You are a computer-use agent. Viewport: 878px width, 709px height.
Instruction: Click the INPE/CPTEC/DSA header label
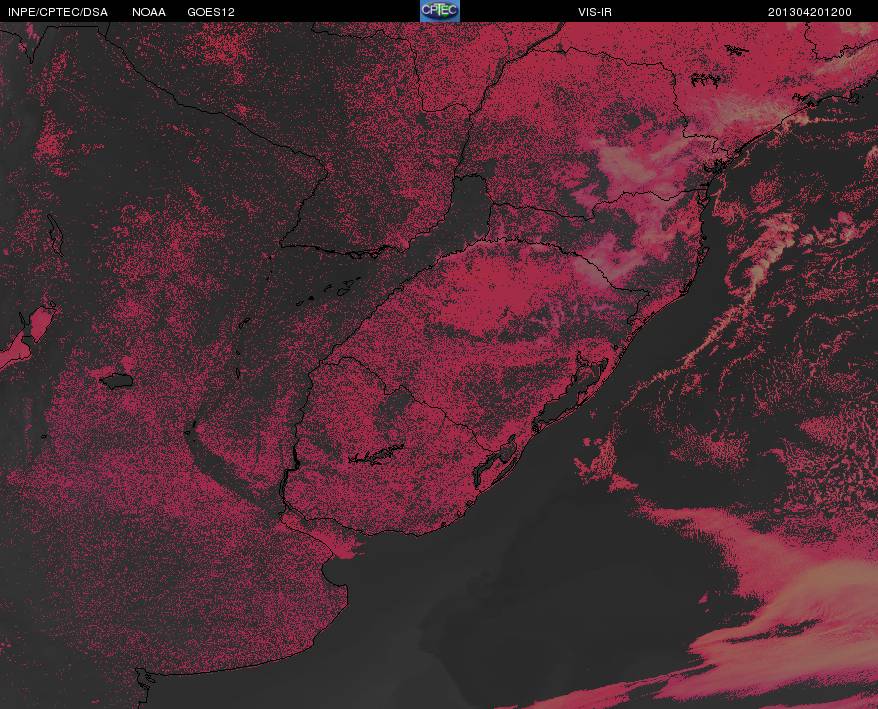pyautogui.click(x=58, y=12)
